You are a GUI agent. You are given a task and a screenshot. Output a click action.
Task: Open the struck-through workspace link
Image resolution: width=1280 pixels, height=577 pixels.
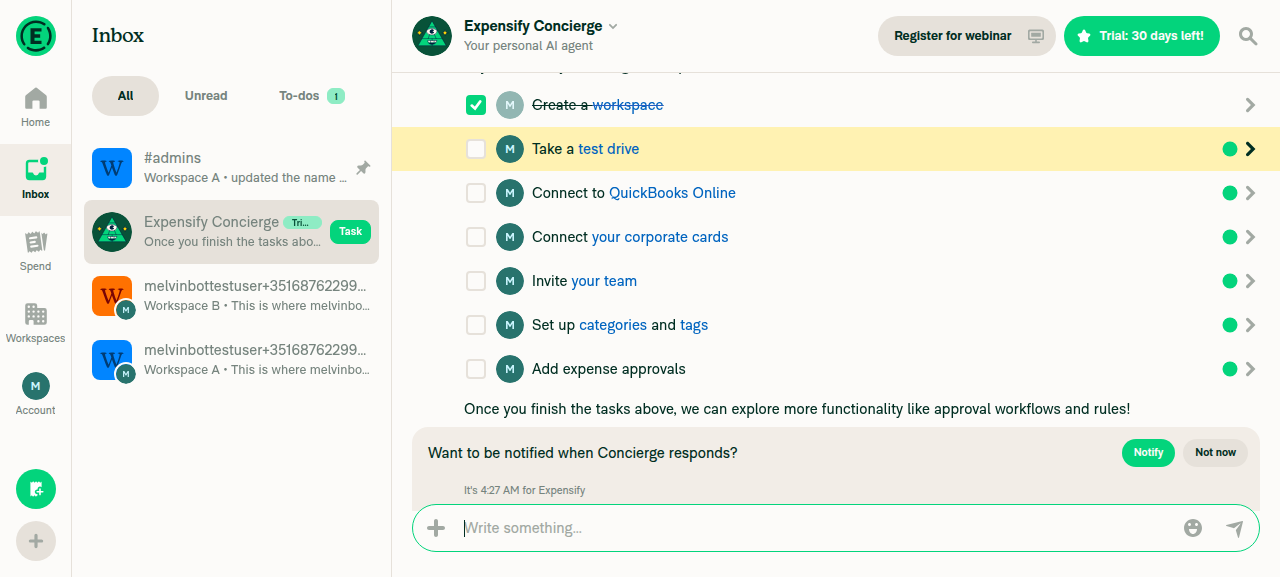(628, 105)
